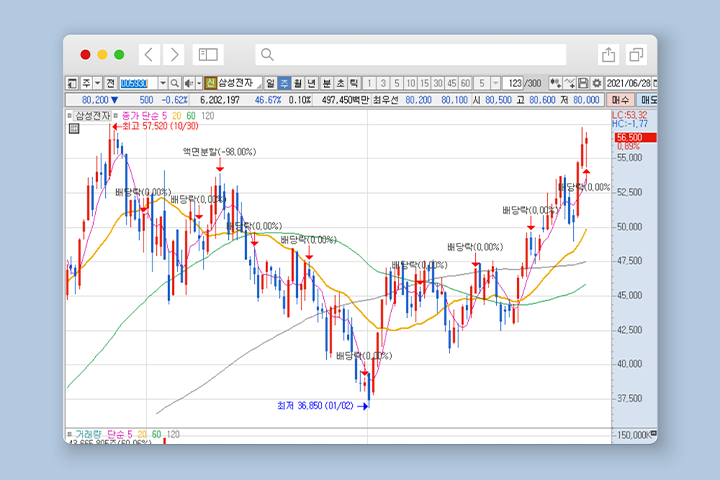Select the first 5 interval button
This screenshot has width=720, height=480.
tap(397, 83)
